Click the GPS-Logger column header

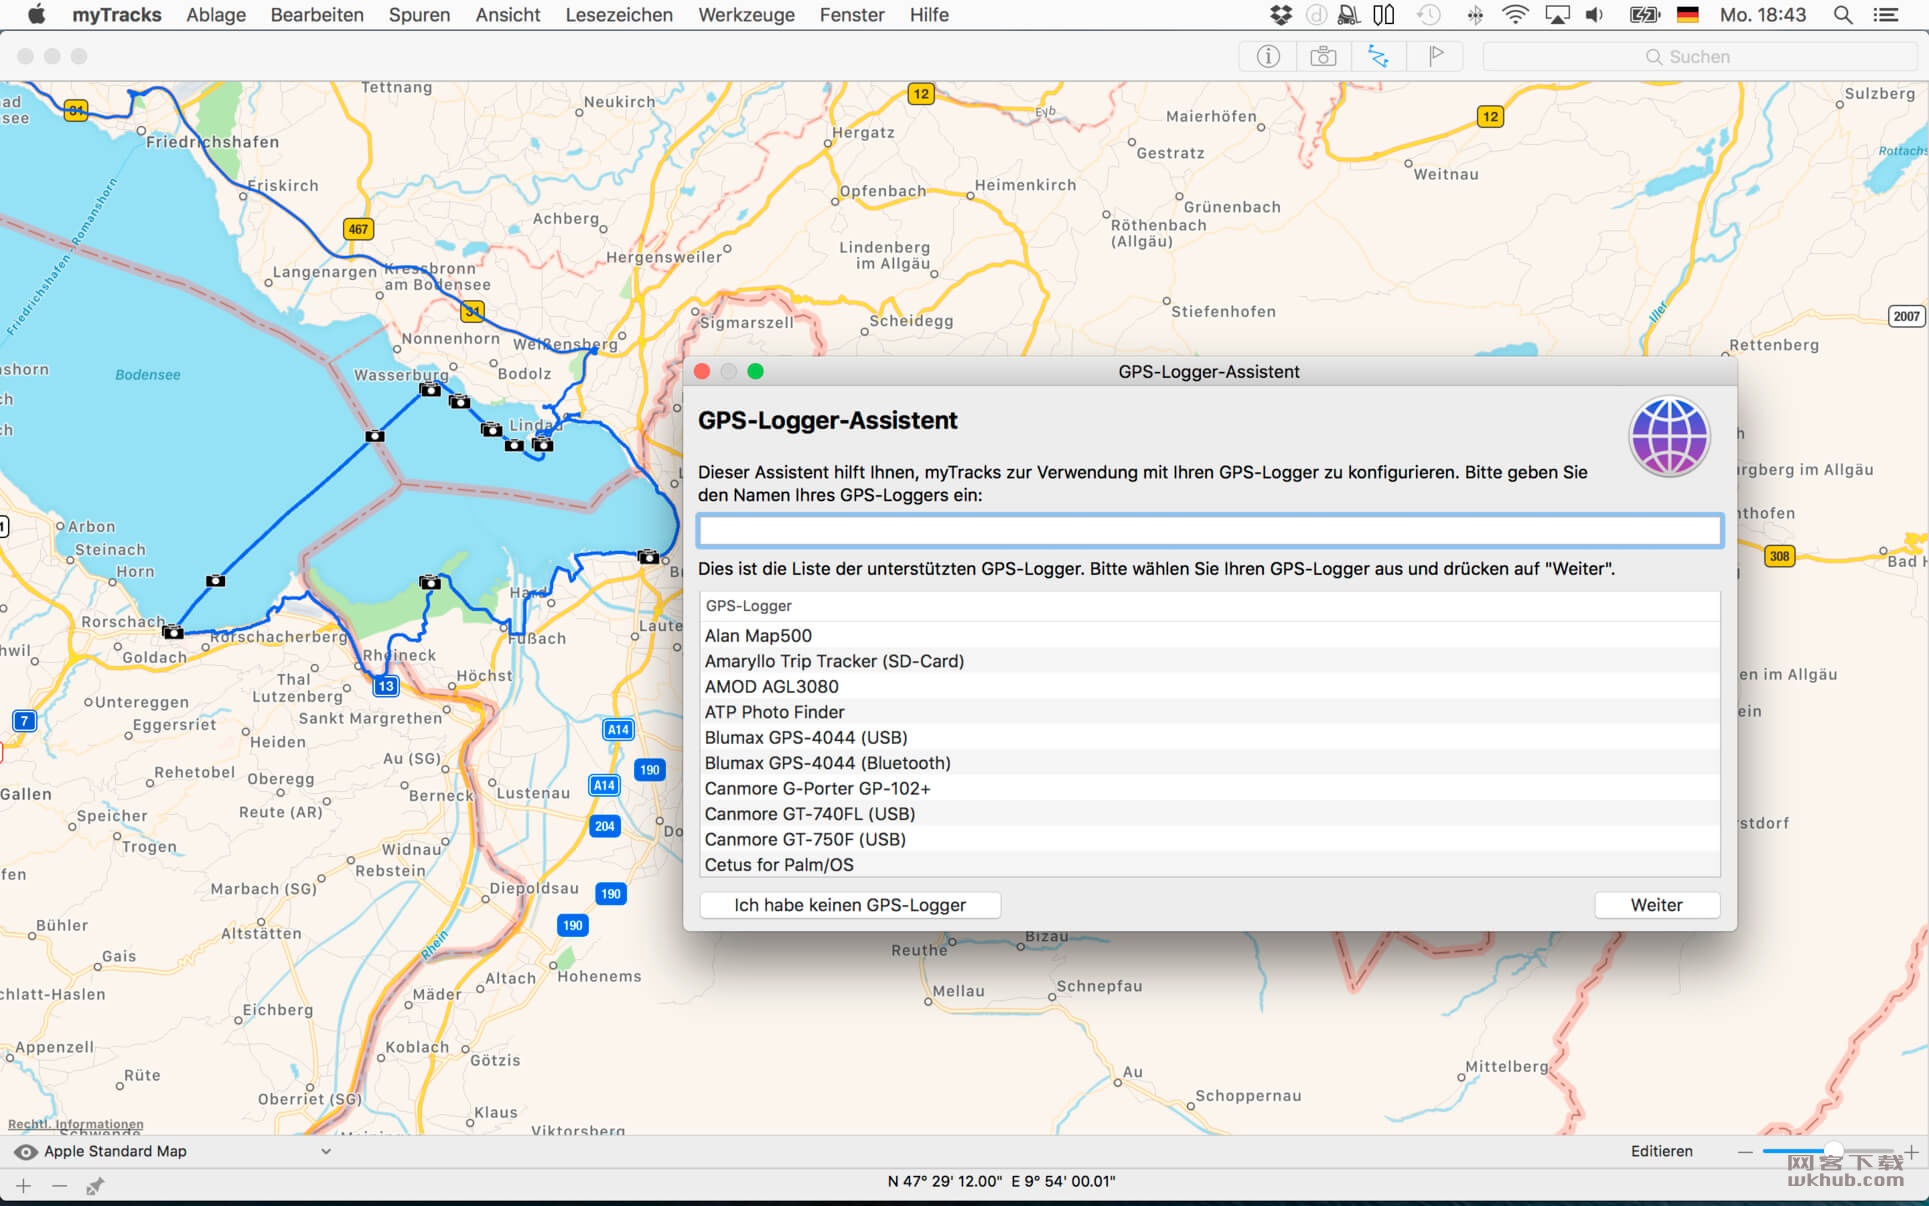(1210, 606)
